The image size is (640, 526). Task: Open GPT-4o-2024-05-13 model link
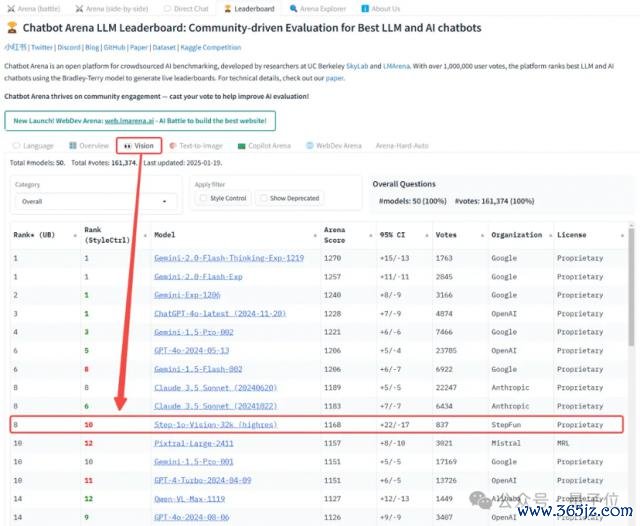[191, 351]
